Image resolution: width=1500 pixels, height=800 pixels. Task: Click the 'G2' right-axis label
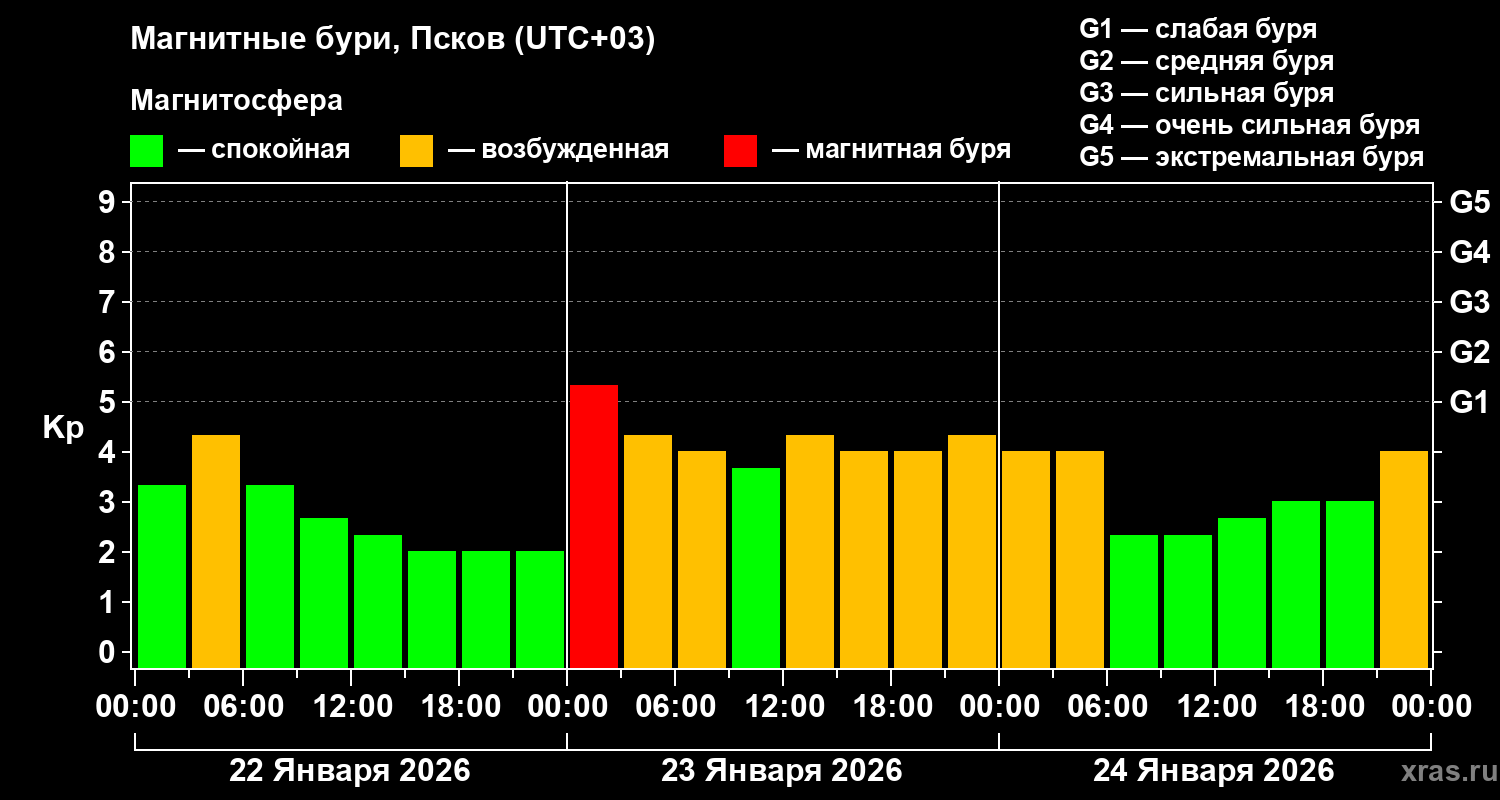[x=1469, y=352]
